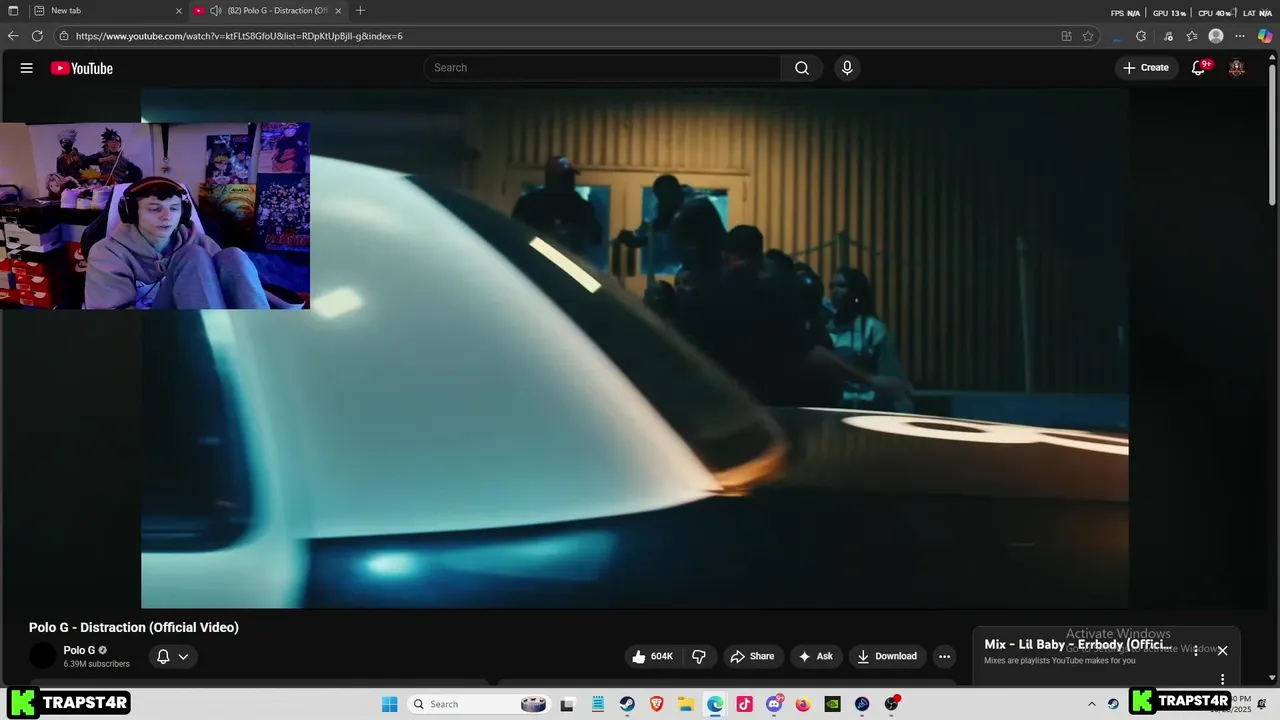Download the video
1280x720 pixels.
coord(887,656)
